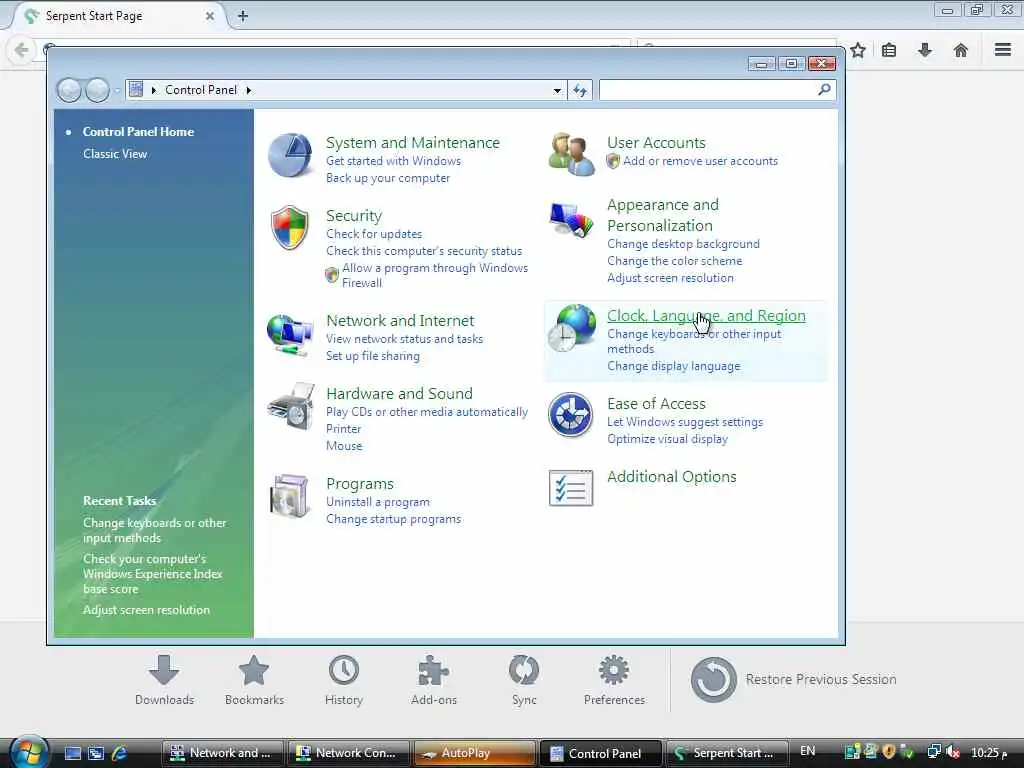Open a new browser tab with plus
Screen dimensions: 1024x768
(x=243, y=16)
